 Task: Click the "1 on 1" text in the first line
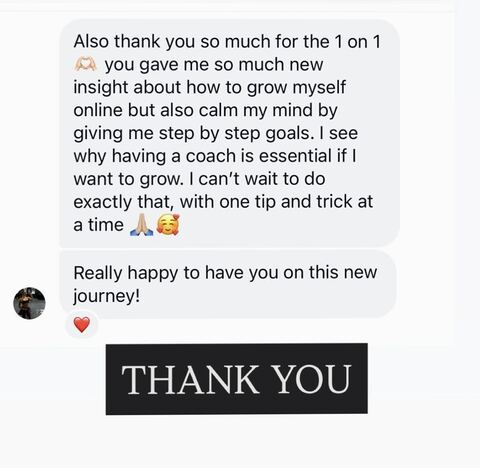(x=357, y=42)
